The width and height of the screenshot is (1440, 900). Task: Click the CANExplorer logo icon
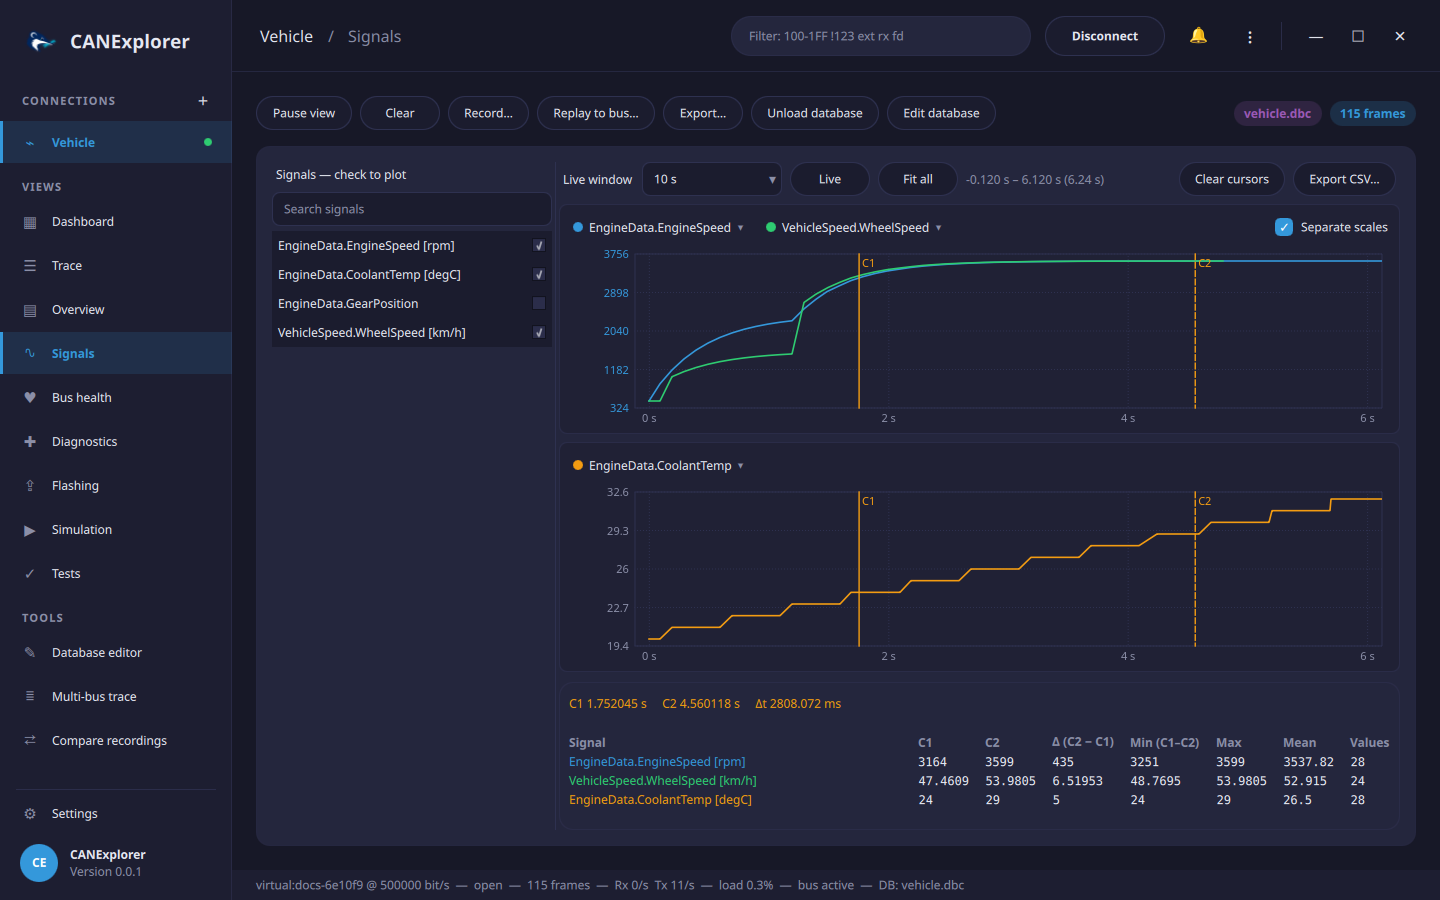pos(42,41)
